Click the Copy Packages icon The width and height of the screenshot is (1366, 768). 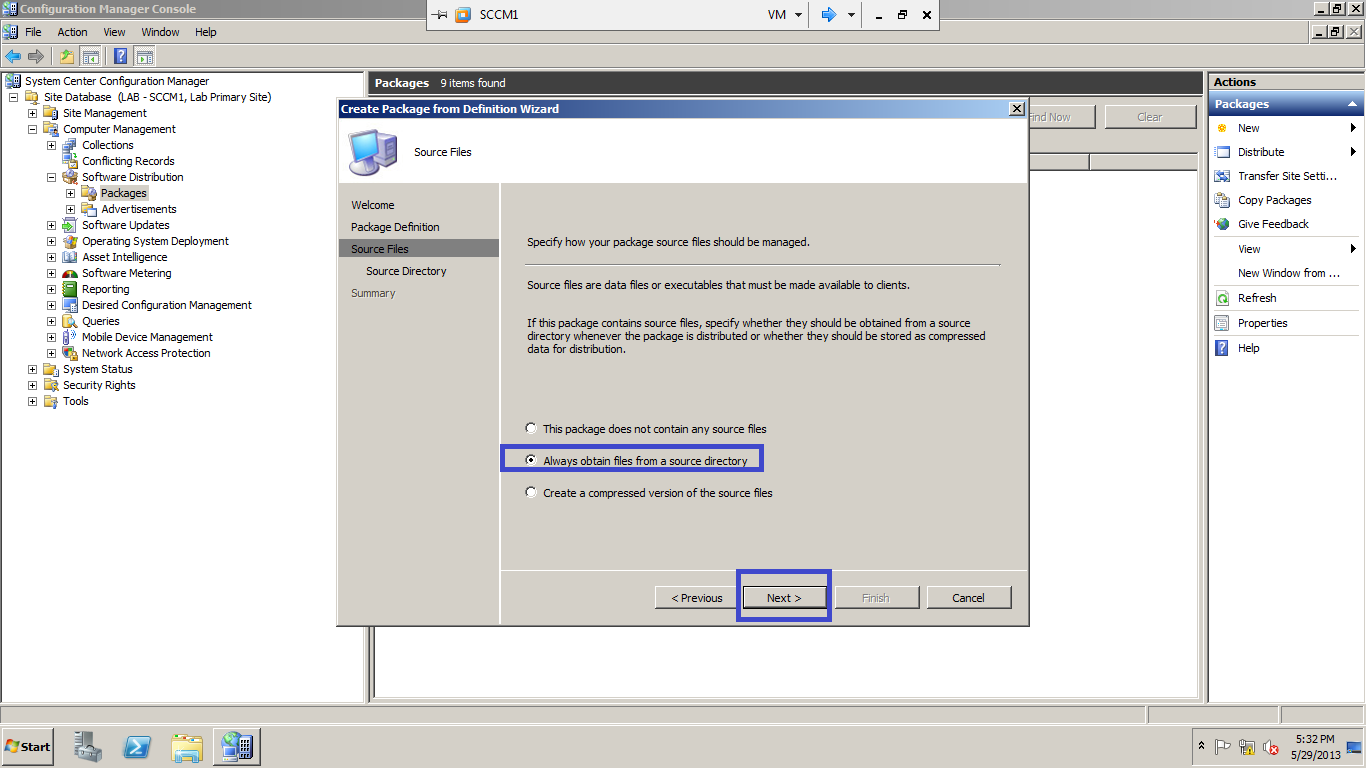(1222, 200)
